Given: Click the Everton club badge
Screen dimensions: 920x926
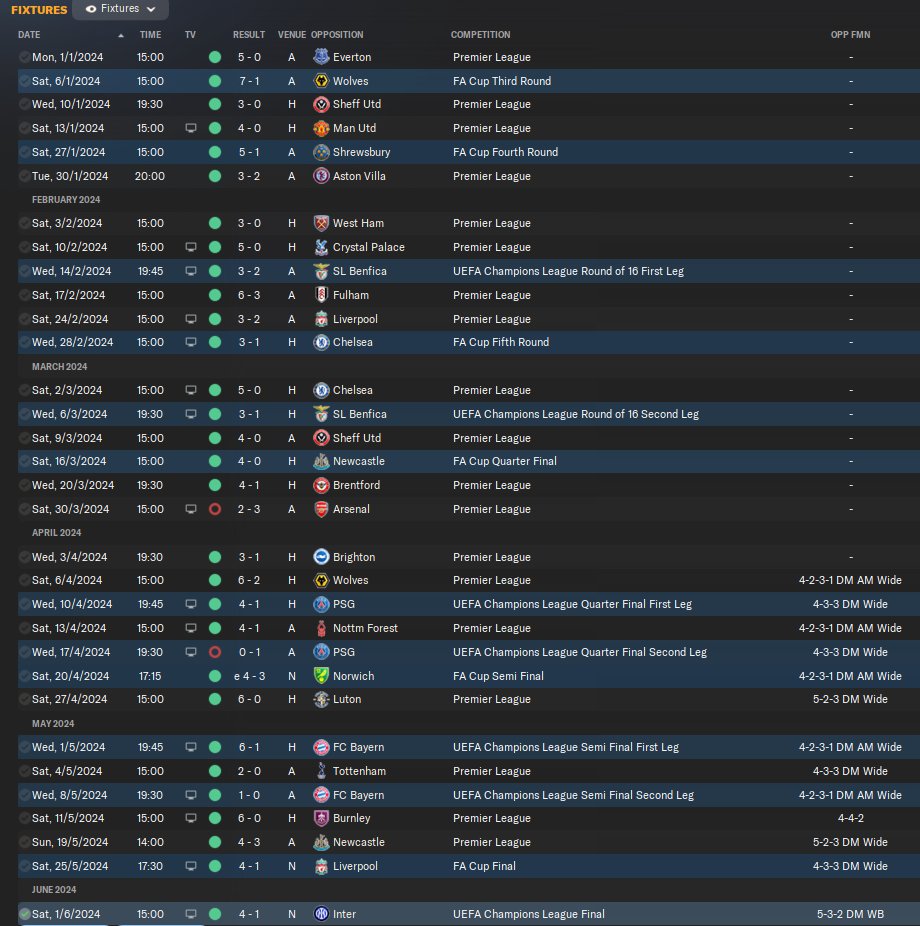Looking at the screenshot, I should coord(321,57).
